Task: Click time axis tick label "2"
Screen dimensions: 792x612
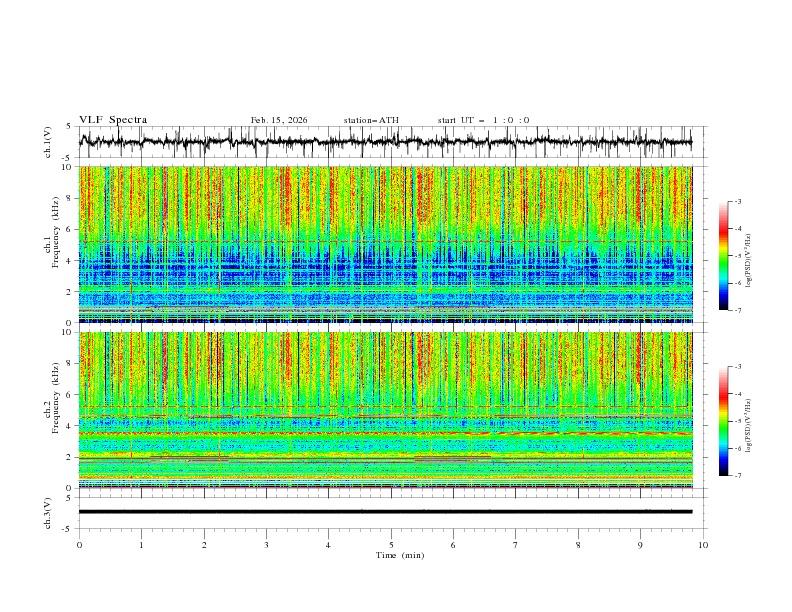Action: (x=204, y=545)
